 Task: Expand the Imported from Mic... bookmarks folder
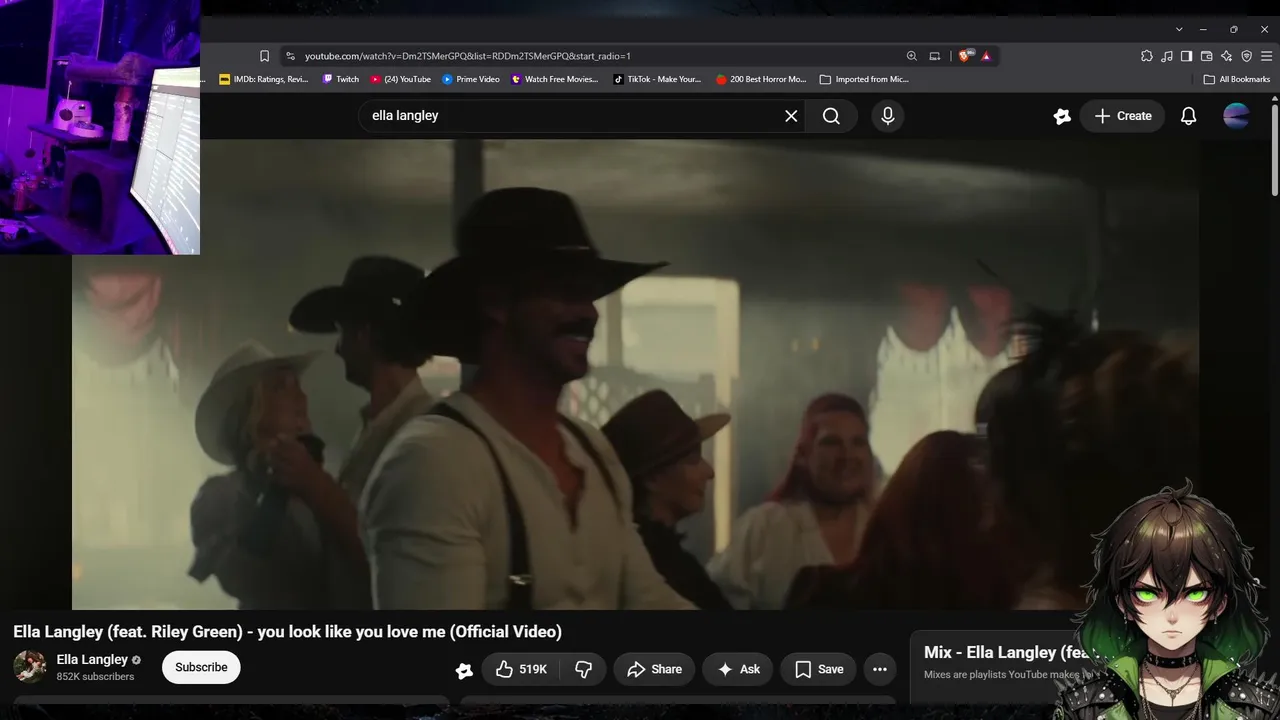[864, 79]
